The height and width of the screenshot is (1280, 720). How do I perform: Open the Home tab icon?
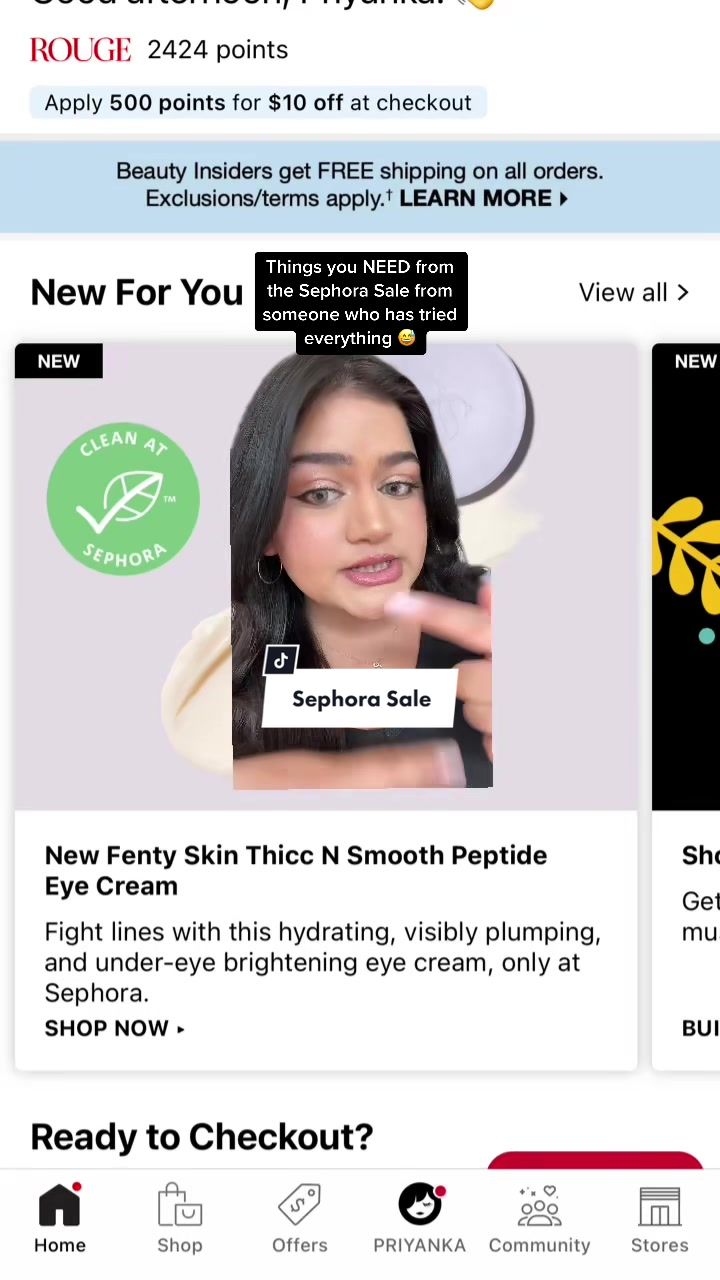pyautogui.click(x=60, y=1206)
